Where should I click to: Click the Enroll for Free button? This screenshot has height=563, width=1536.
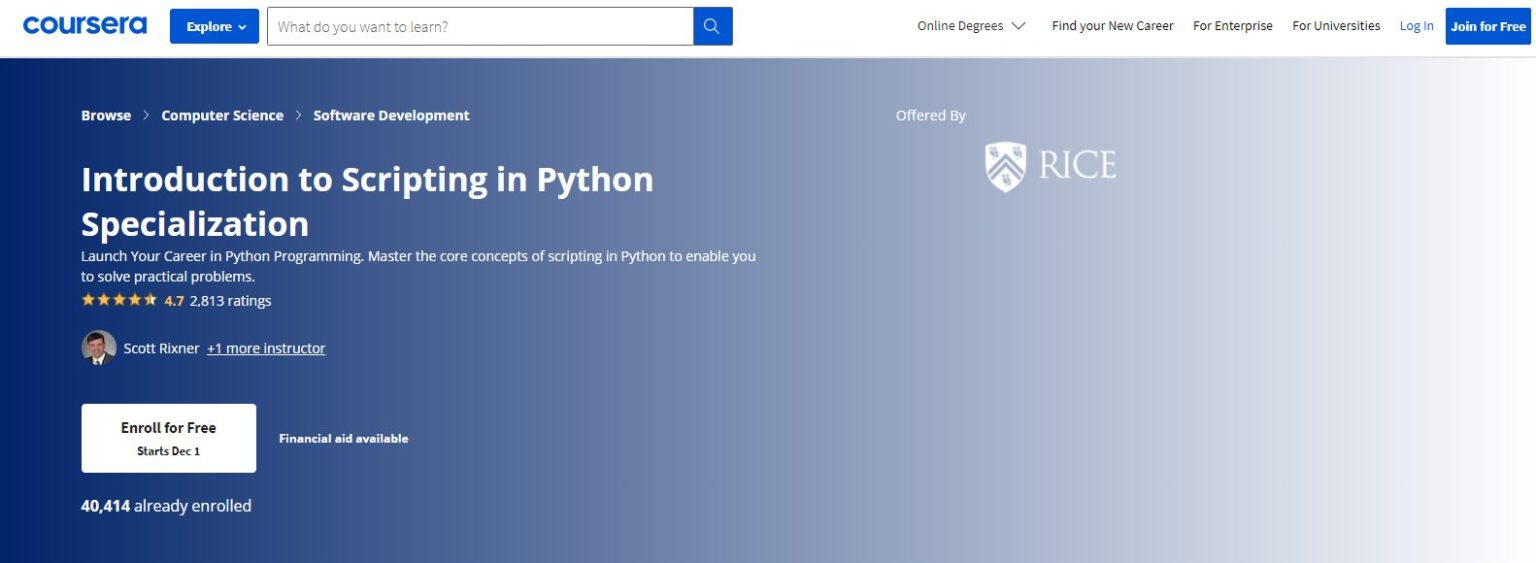(168, 438)
